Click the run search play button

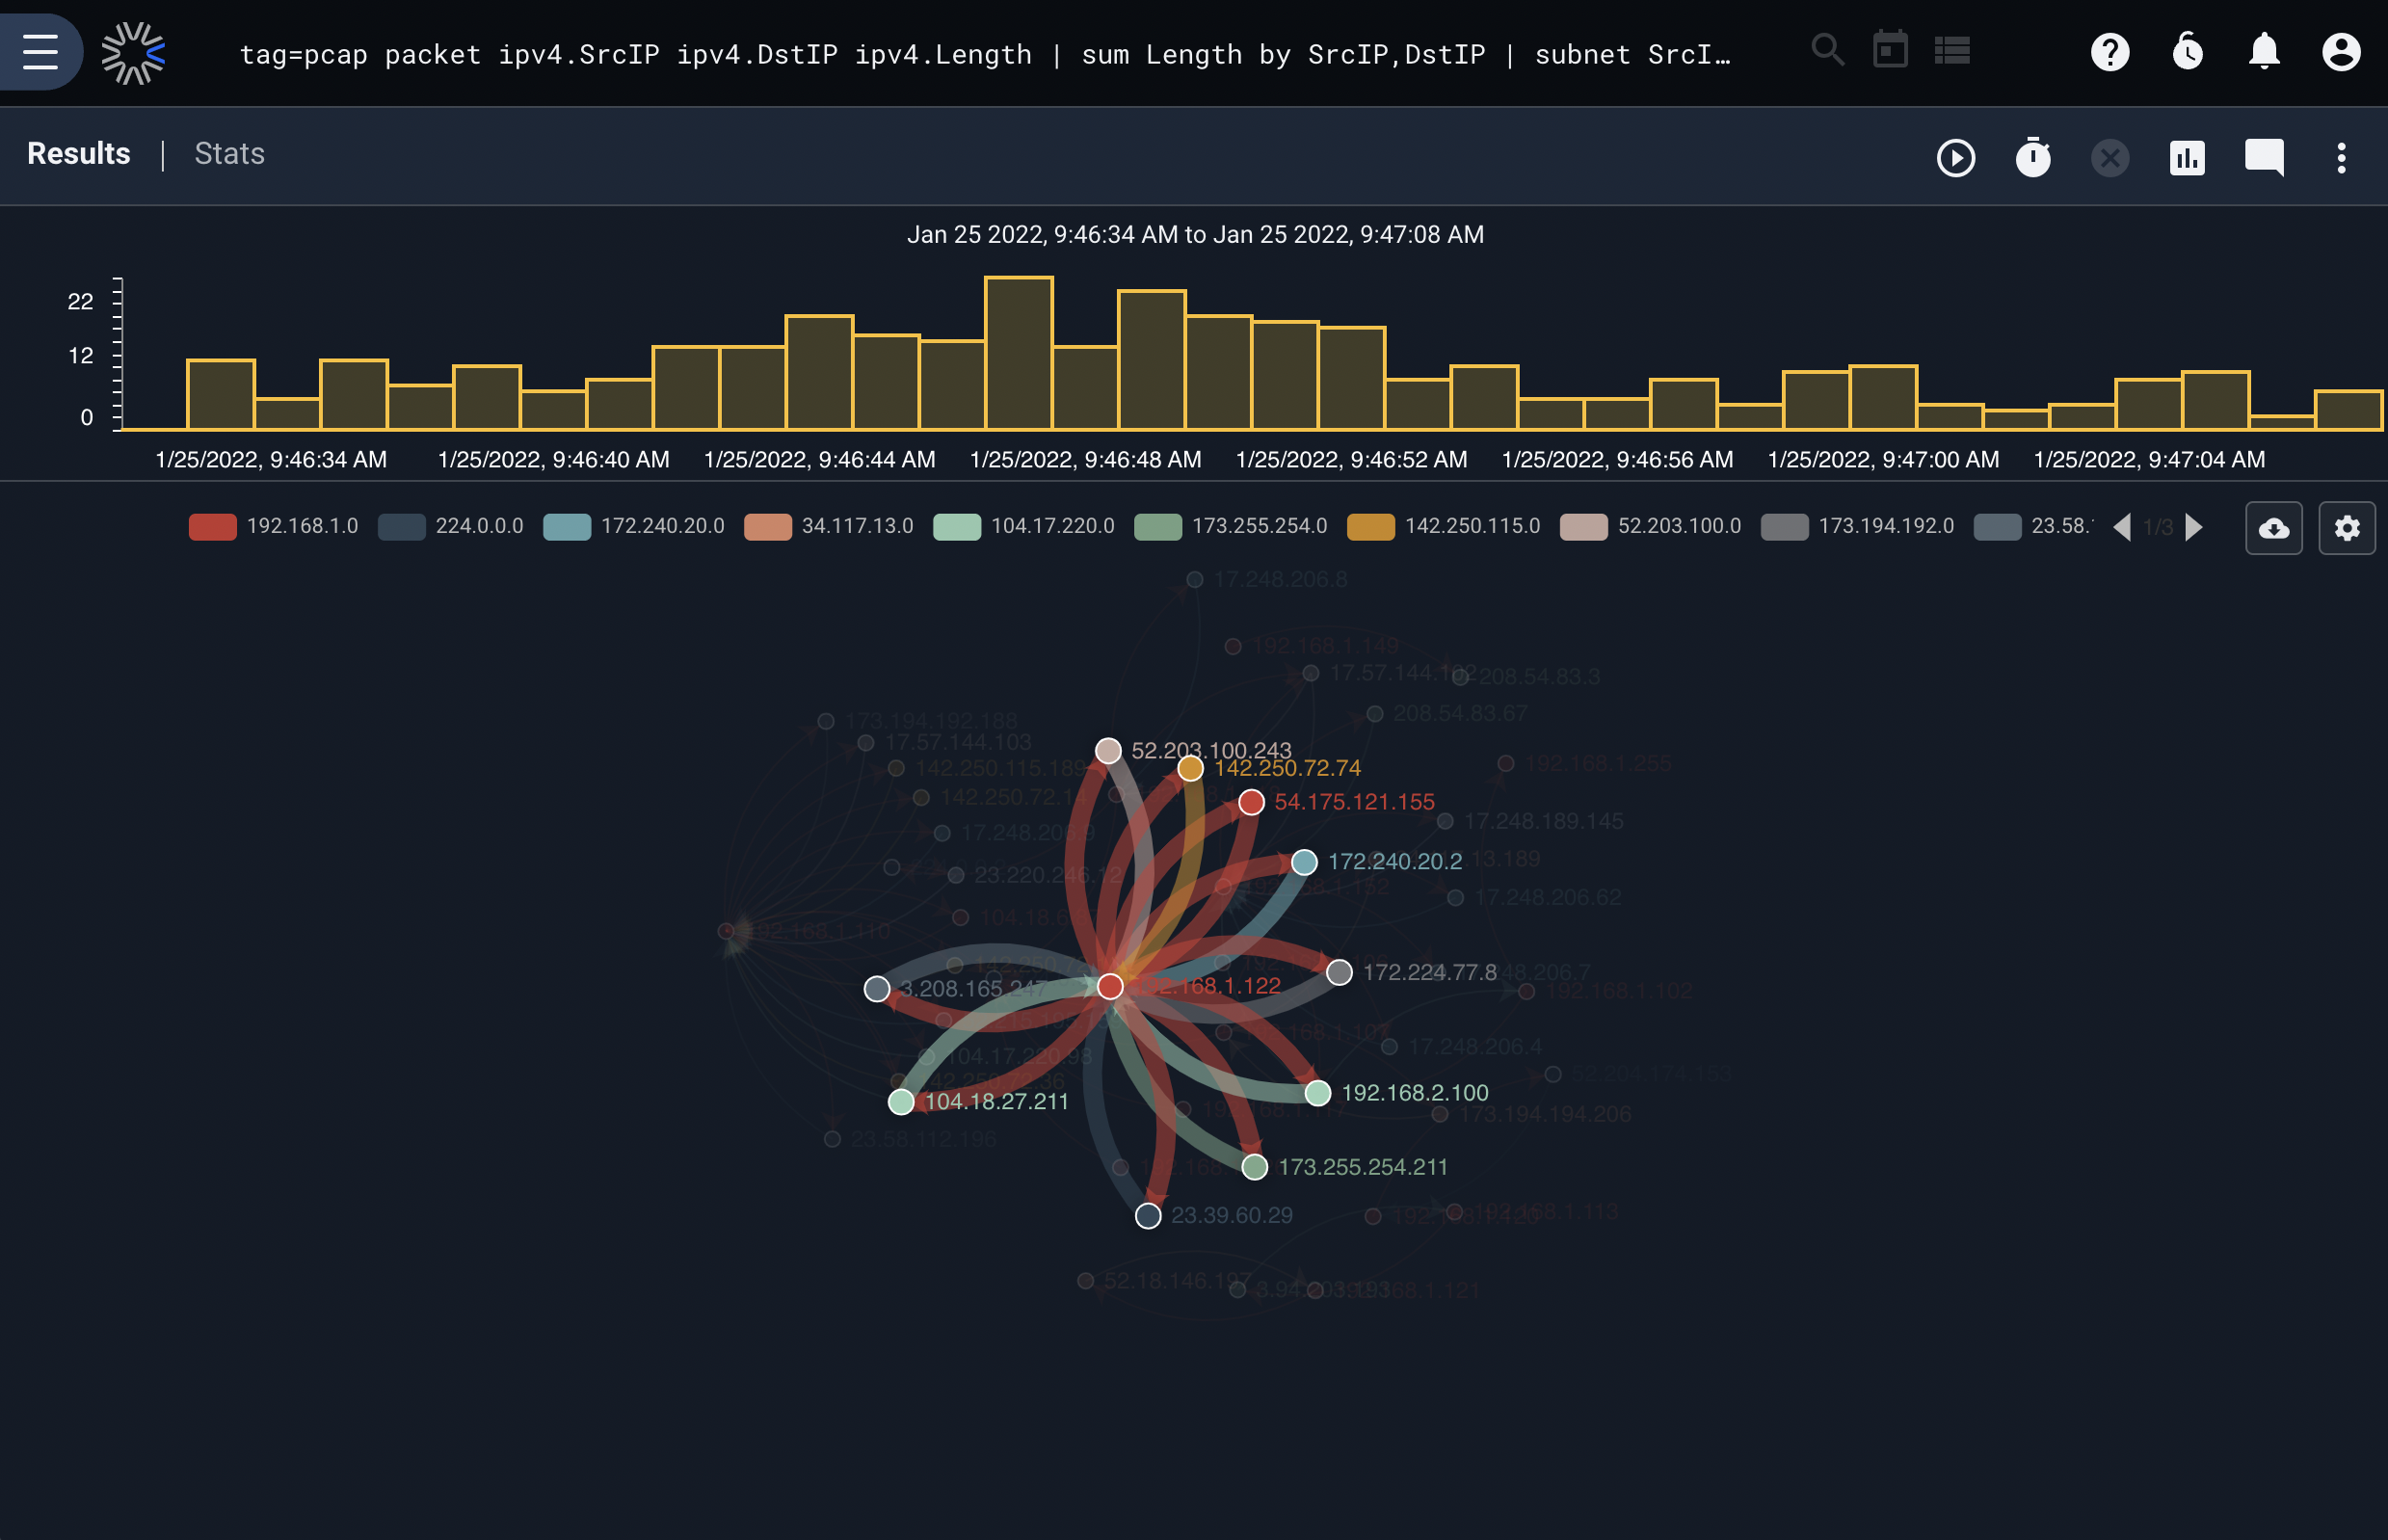tap(1956, 158)
